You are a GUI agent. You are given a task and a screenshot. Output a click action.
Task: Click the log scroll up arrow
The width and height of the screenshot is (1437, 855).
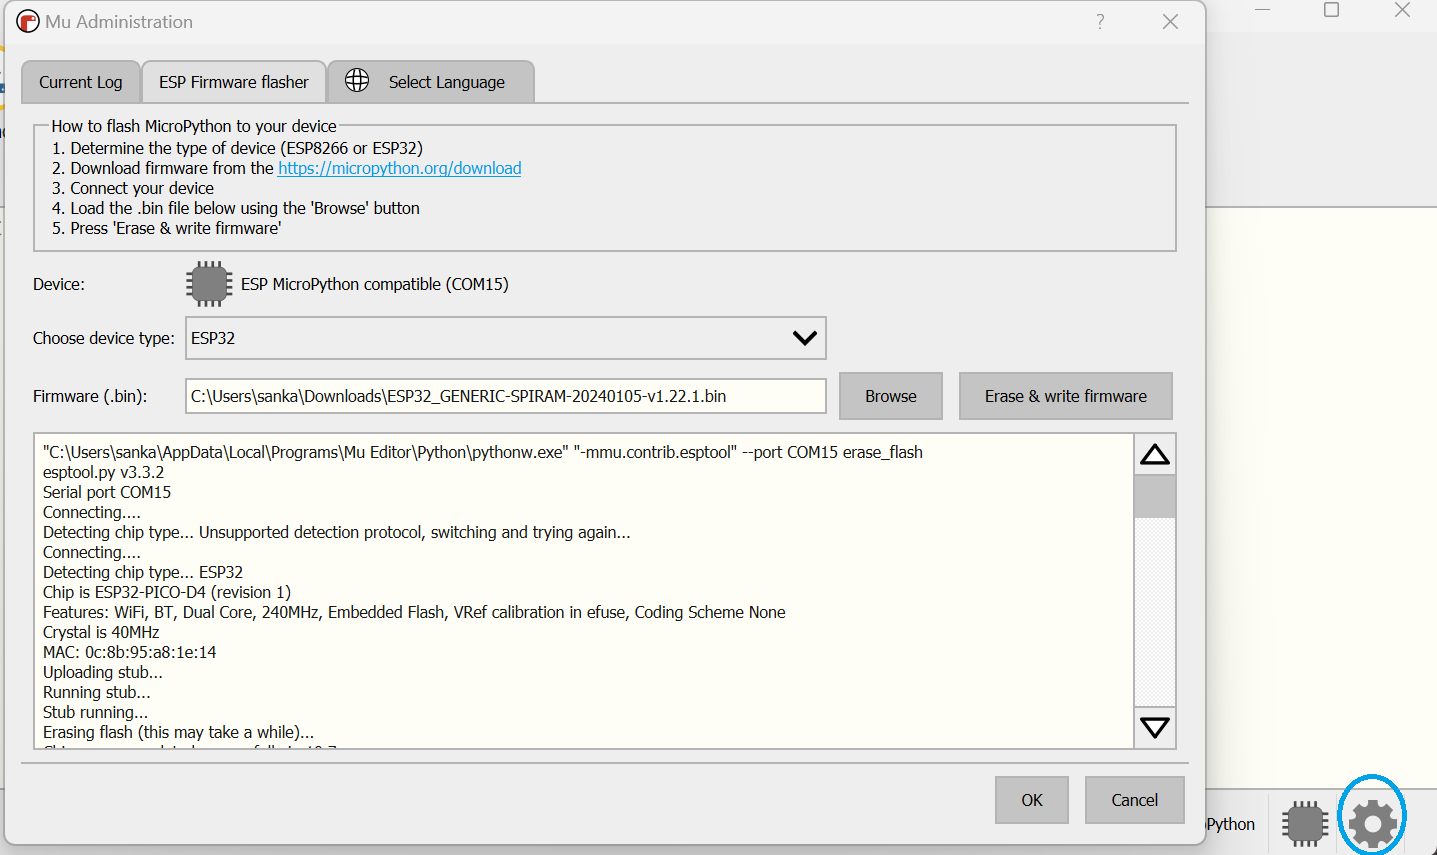(x=1155, y=455)
